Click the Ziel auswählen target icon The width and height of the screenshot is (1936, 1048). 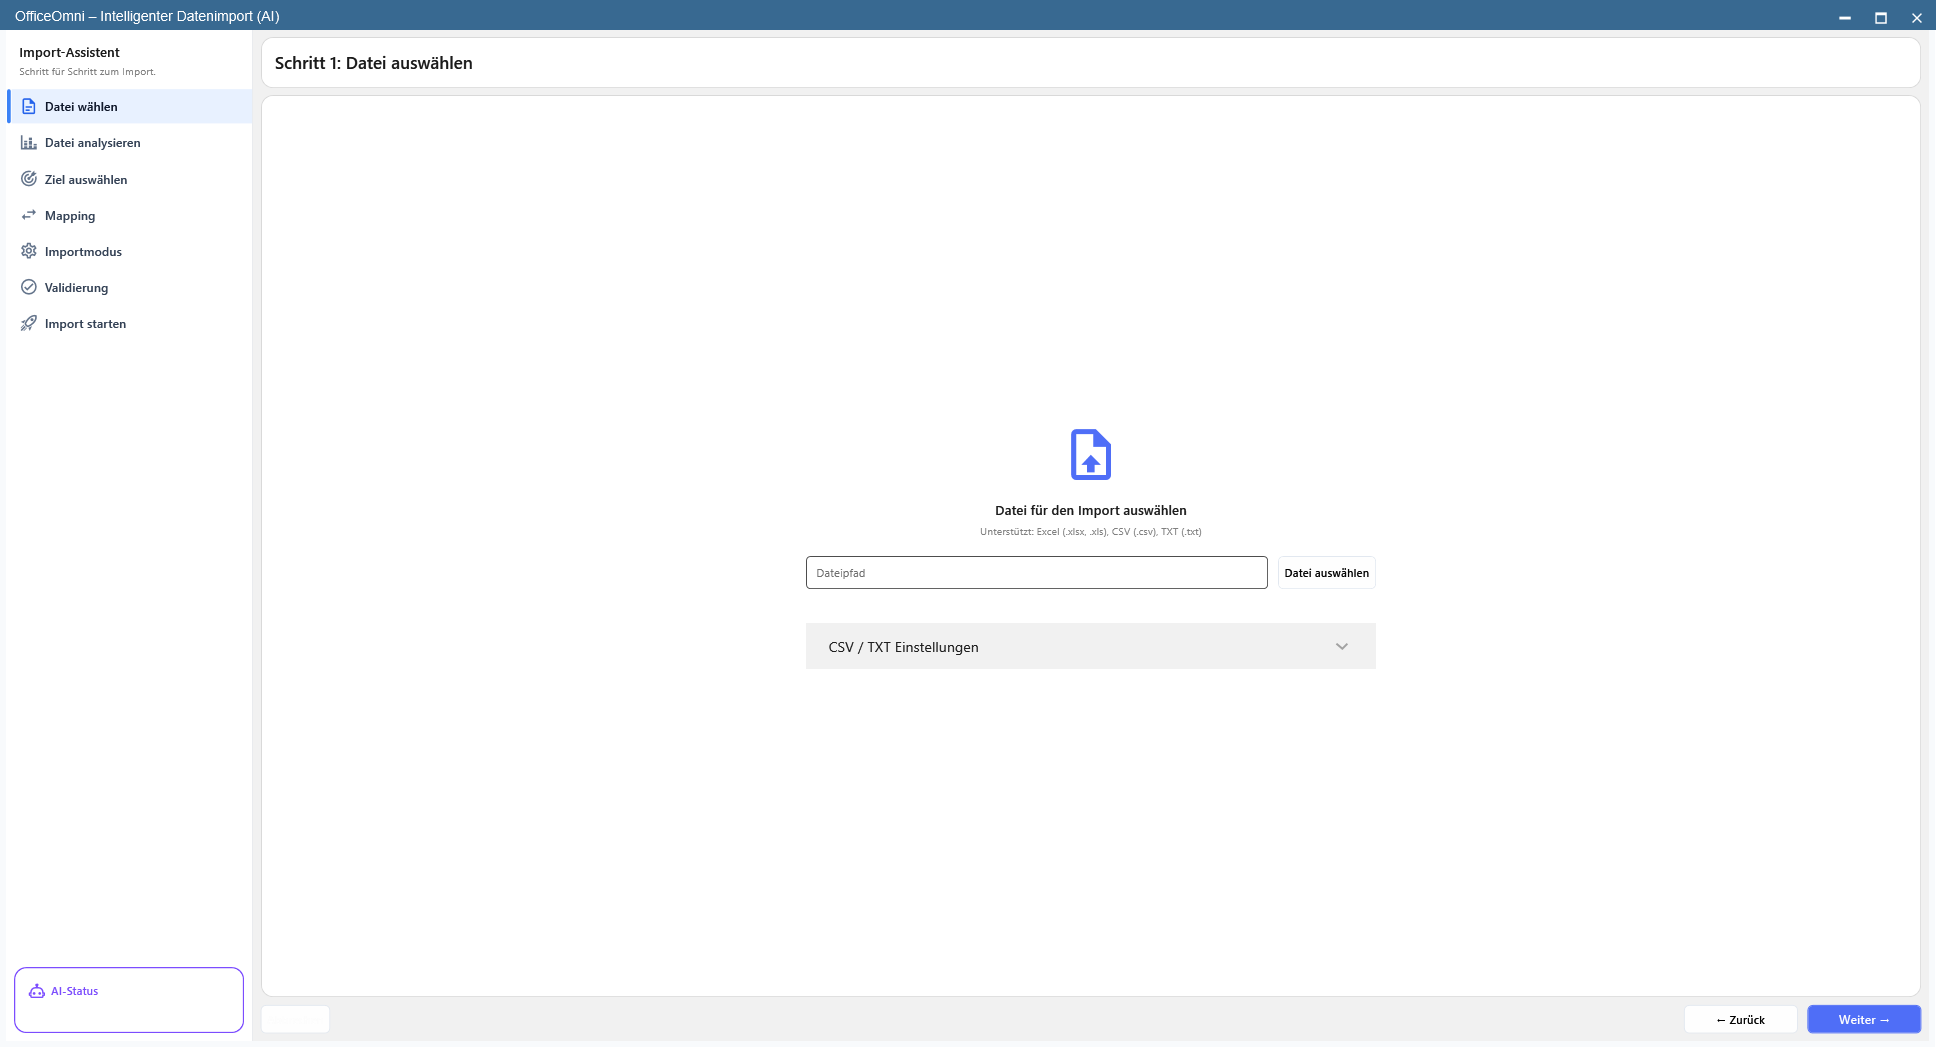[x=29, y=179]
